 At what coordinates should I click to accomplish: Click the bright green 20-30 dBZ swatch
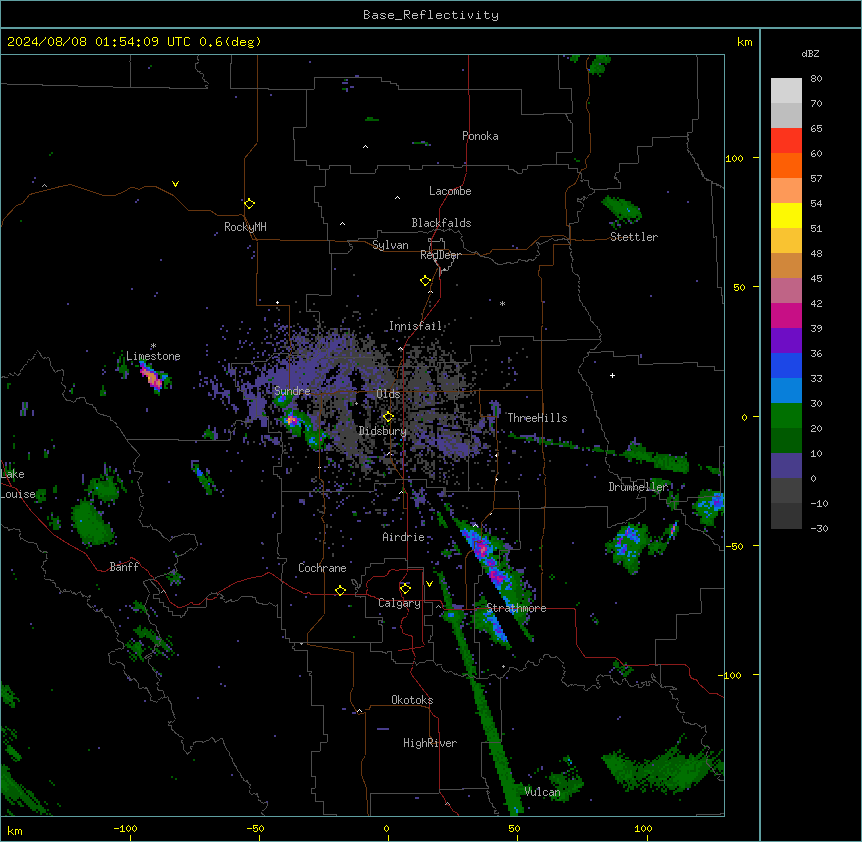[x=786, y=416]
